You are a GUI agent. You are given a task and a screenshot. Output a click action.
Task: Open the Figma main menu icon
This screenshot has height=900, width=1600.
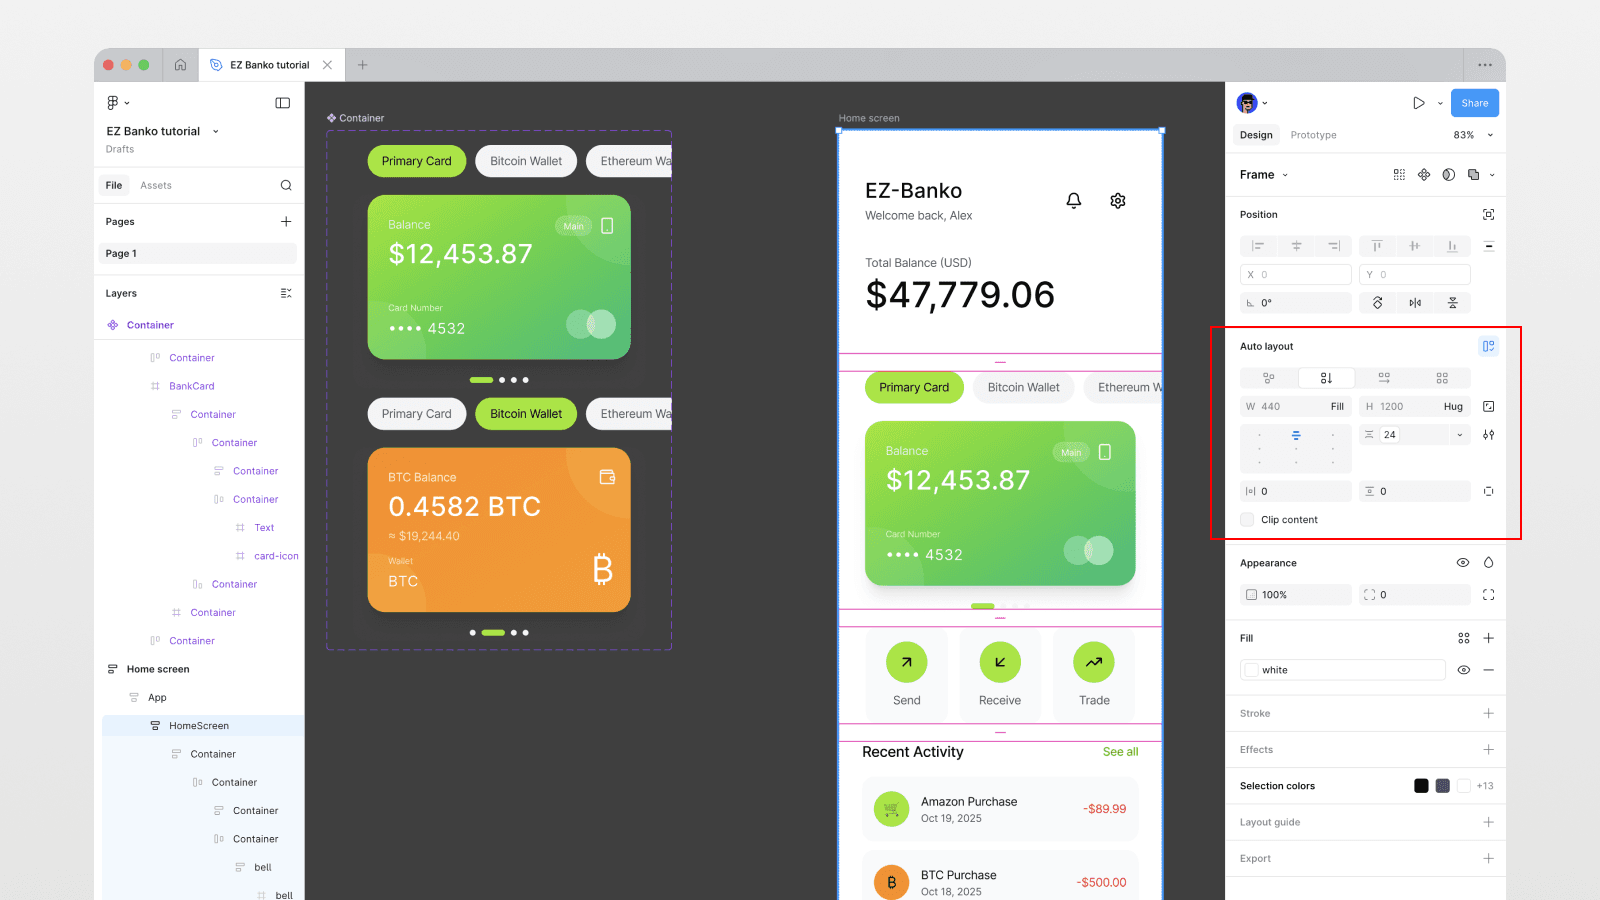tap(113, 103)
